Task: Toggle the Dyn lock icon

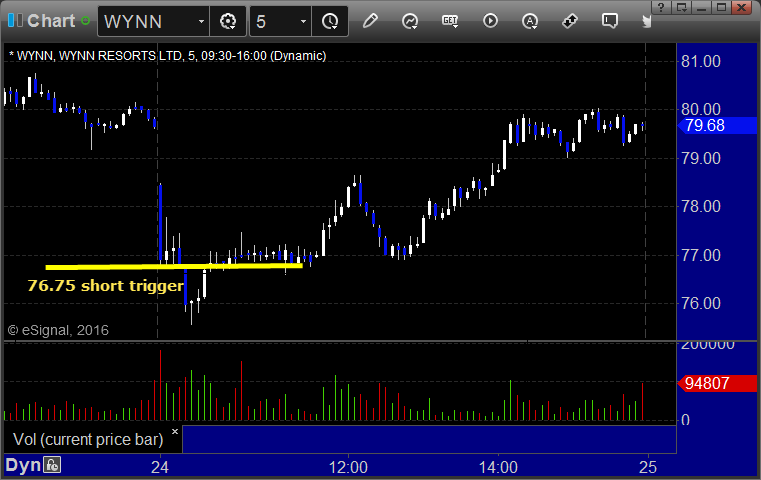Action: (52, 465)
